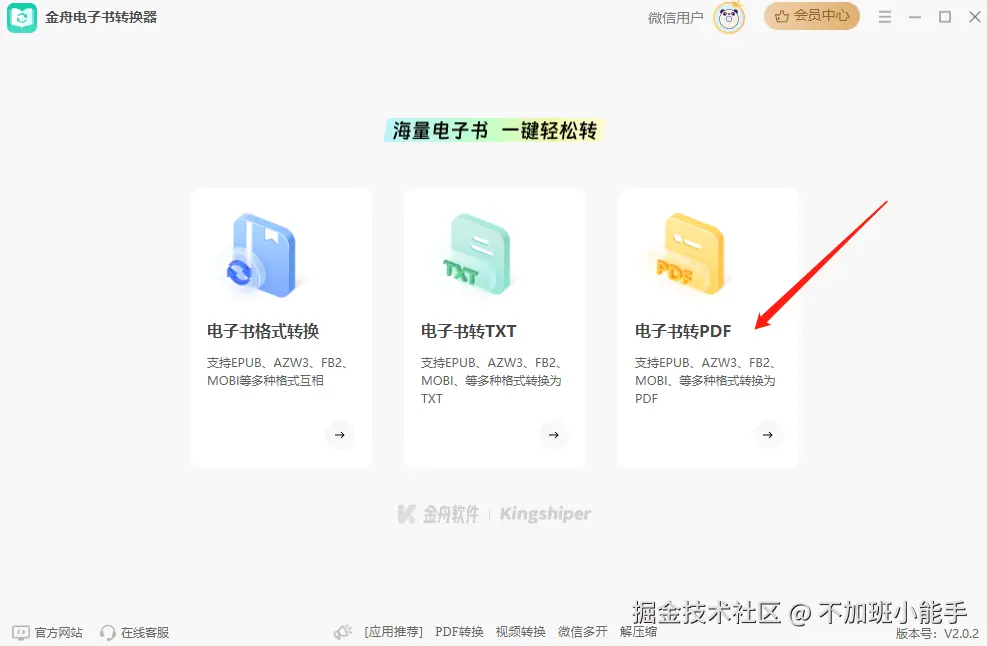
Task: Minimize the converter window
Action: (x=915, y=17)
